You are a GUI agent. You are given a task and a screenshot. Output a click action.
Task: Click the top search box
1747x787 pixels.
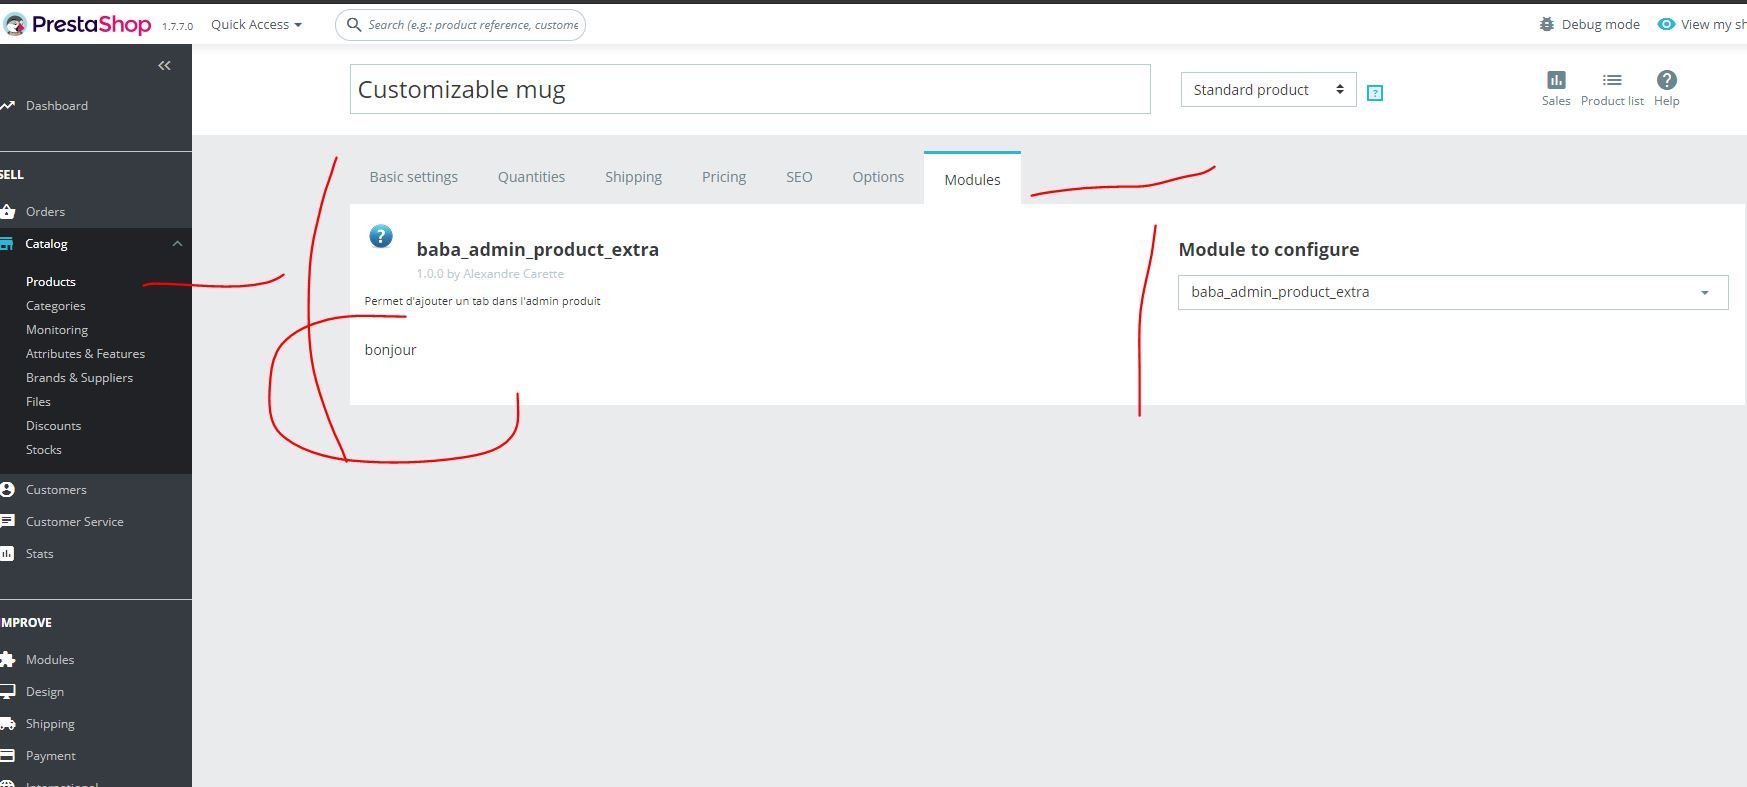(460, 24)
